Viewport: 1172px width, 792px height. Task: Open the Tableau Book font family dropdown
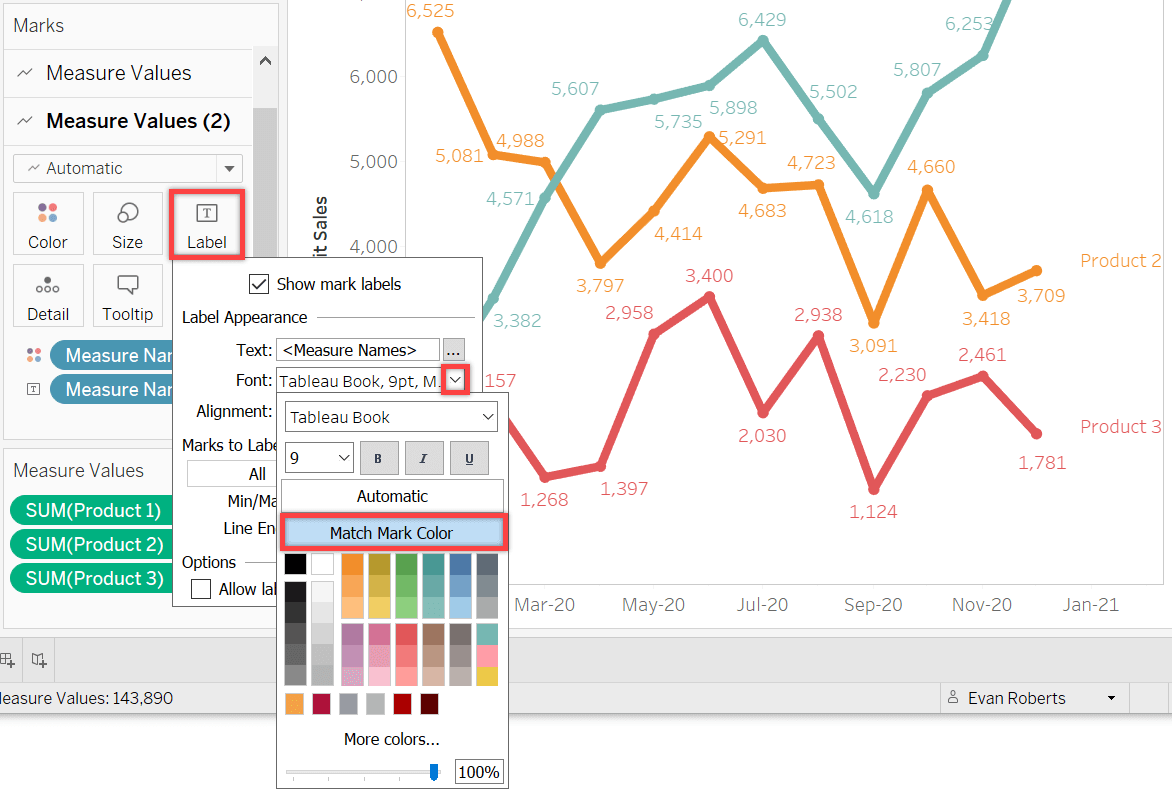(390, 416)
